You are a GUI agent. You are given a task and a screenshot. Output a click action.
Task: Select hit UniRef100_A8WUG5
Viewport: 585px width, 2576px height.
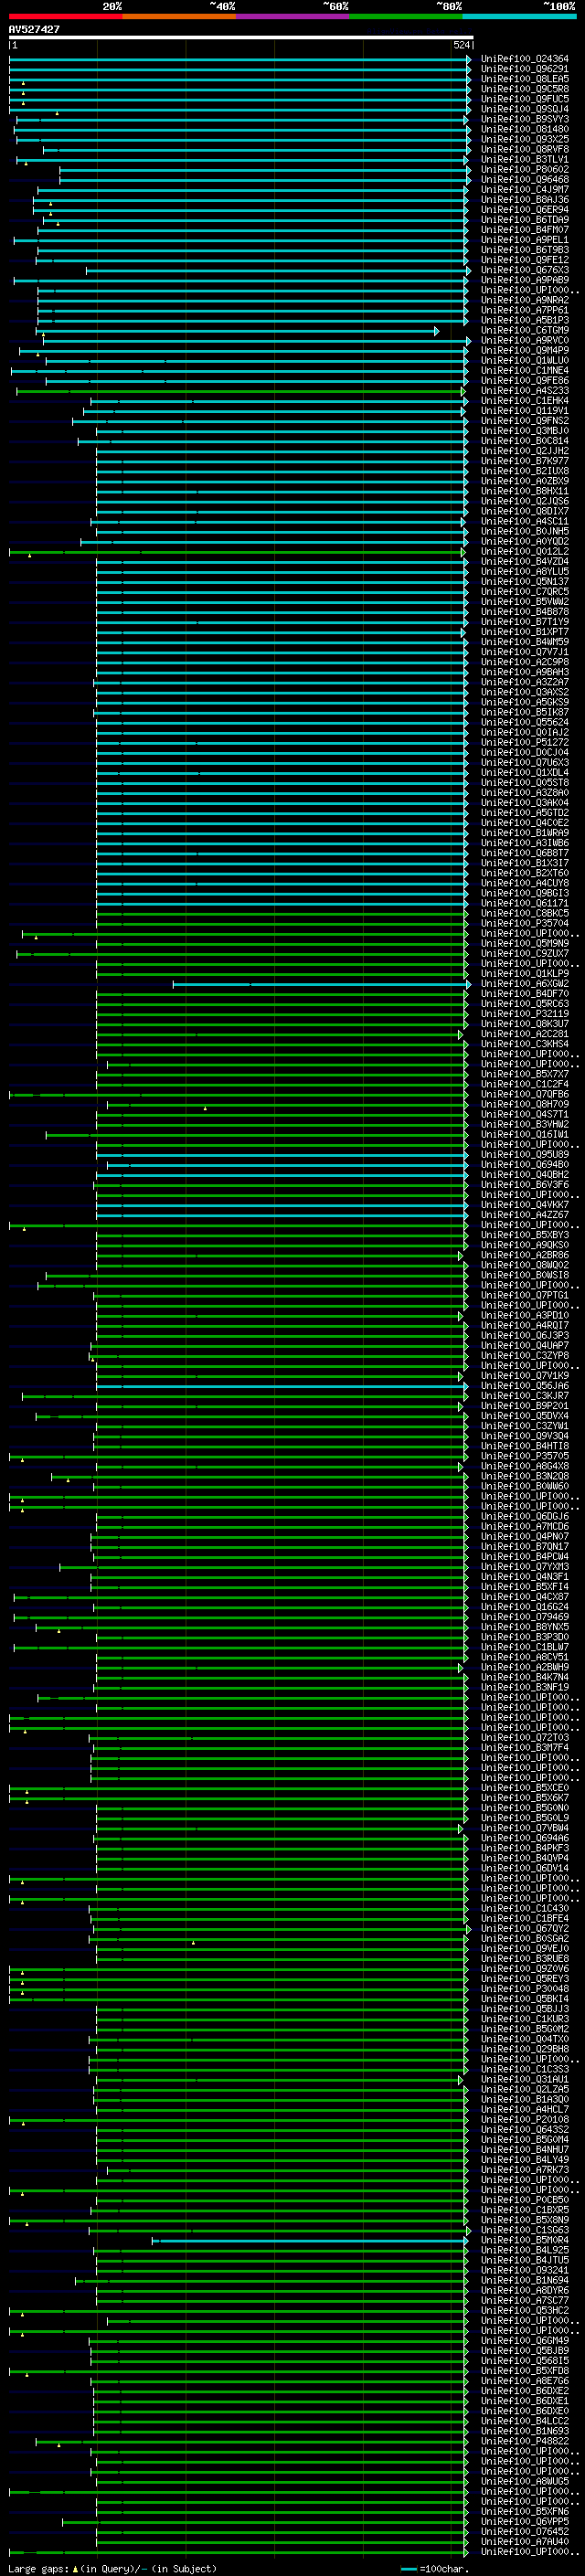point(524,2482)
